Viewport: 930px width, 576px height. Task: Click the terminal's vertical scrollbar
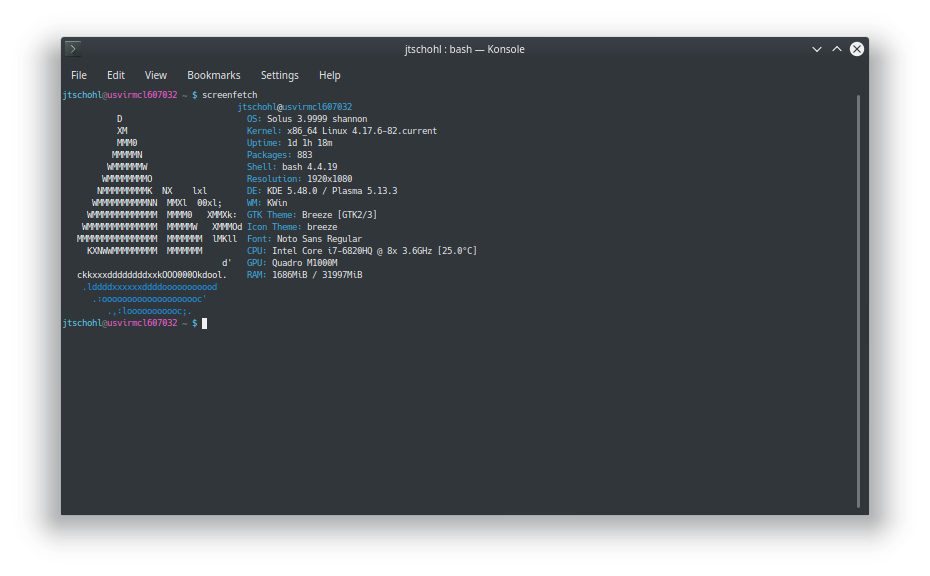(858, 300)
